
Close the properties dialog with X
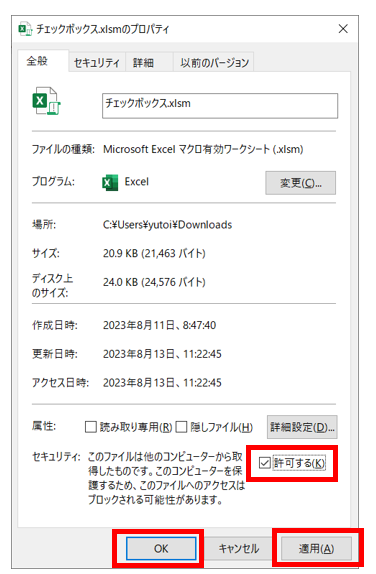point(343,29)
